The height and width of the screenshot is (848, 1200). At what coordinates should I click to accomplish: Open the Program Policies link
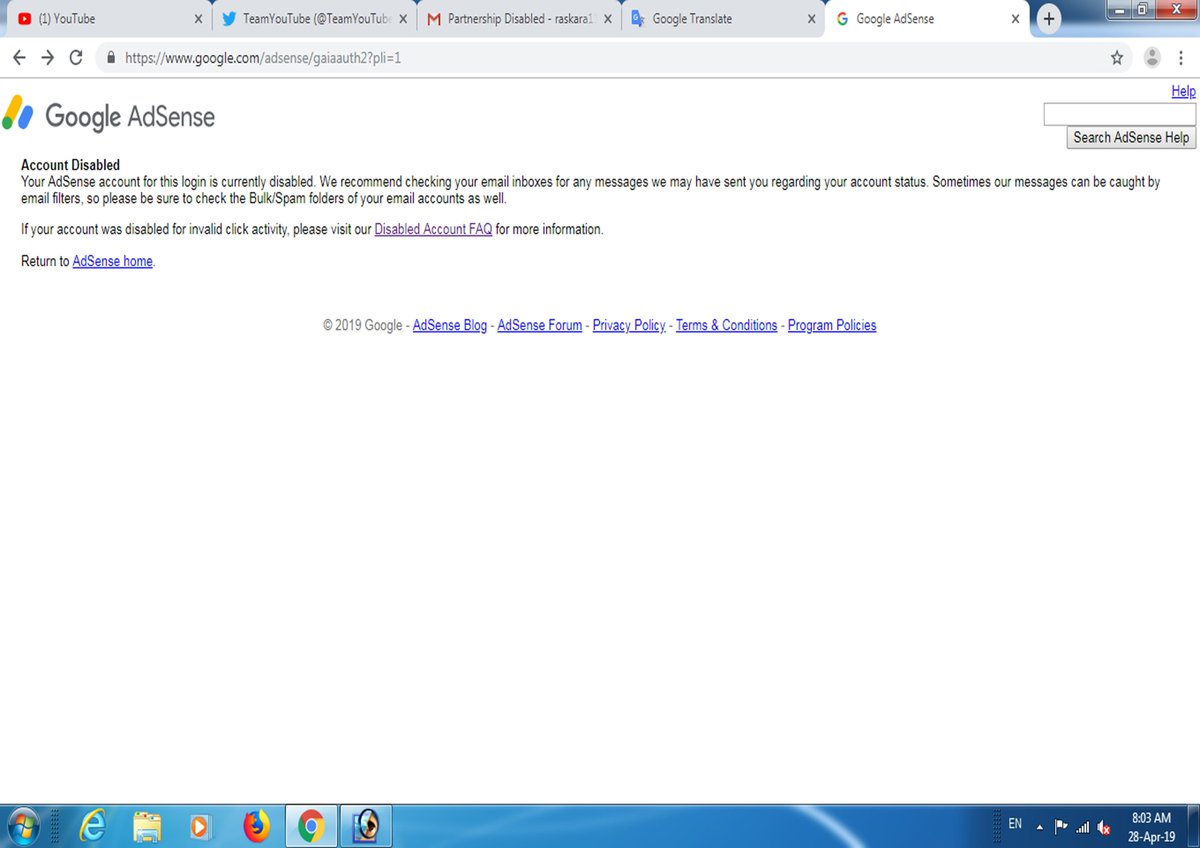(x=832, y=325)
